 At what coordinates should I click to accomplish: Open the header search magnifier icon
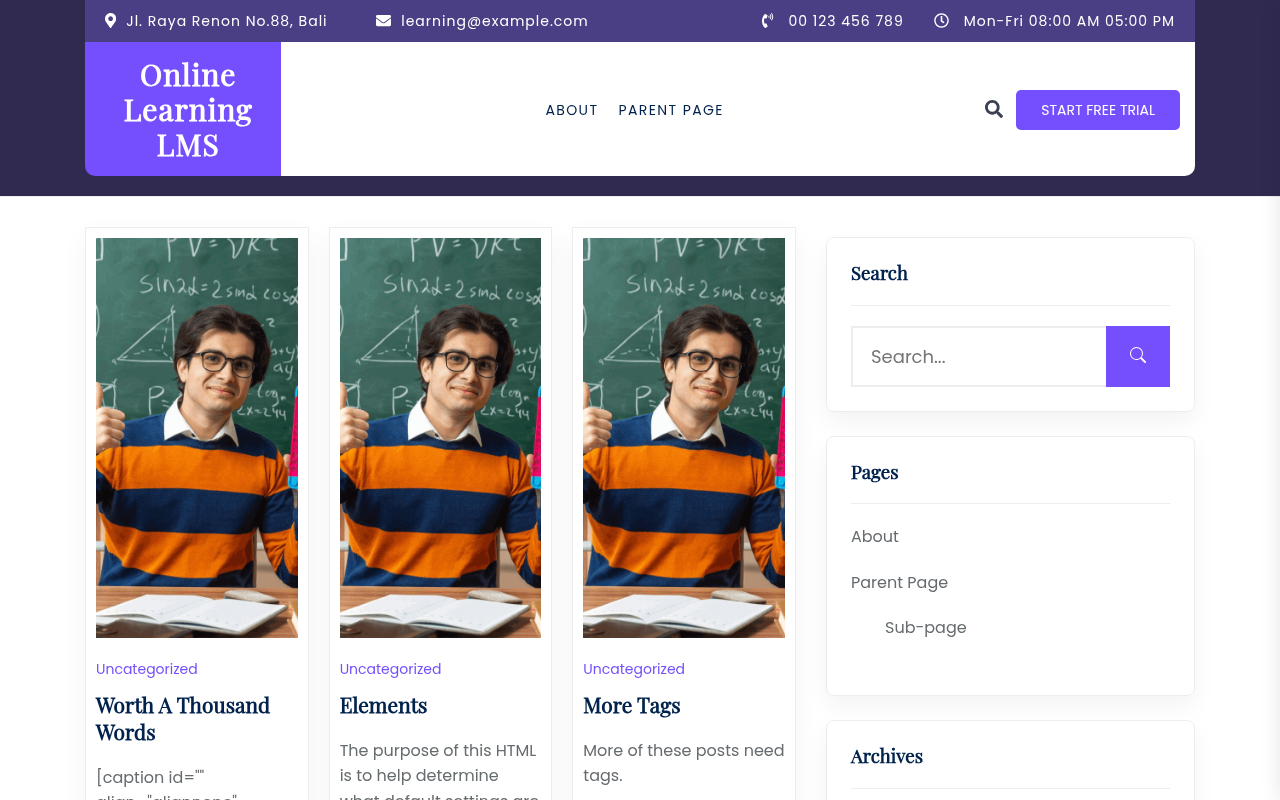pyautogui.click(x=993, y=109)
